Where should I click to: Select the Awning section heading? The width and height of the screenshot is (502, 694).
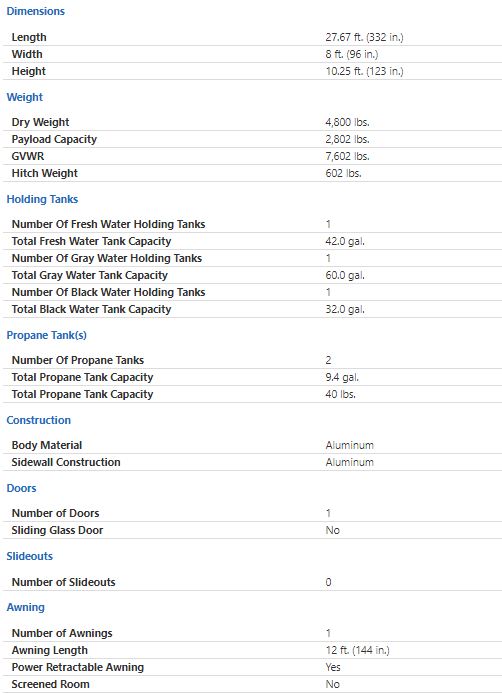[x=25, y=607]
